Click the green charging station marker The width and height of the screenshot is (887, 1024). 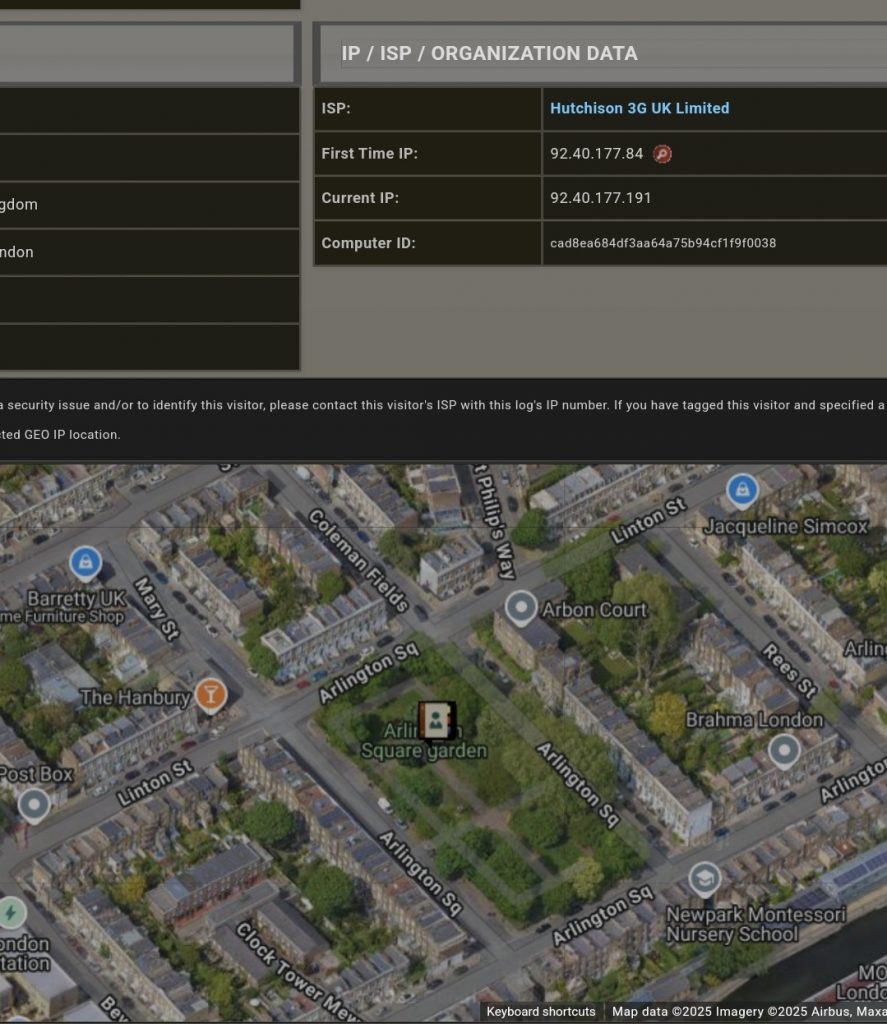[x=11, y=912]
